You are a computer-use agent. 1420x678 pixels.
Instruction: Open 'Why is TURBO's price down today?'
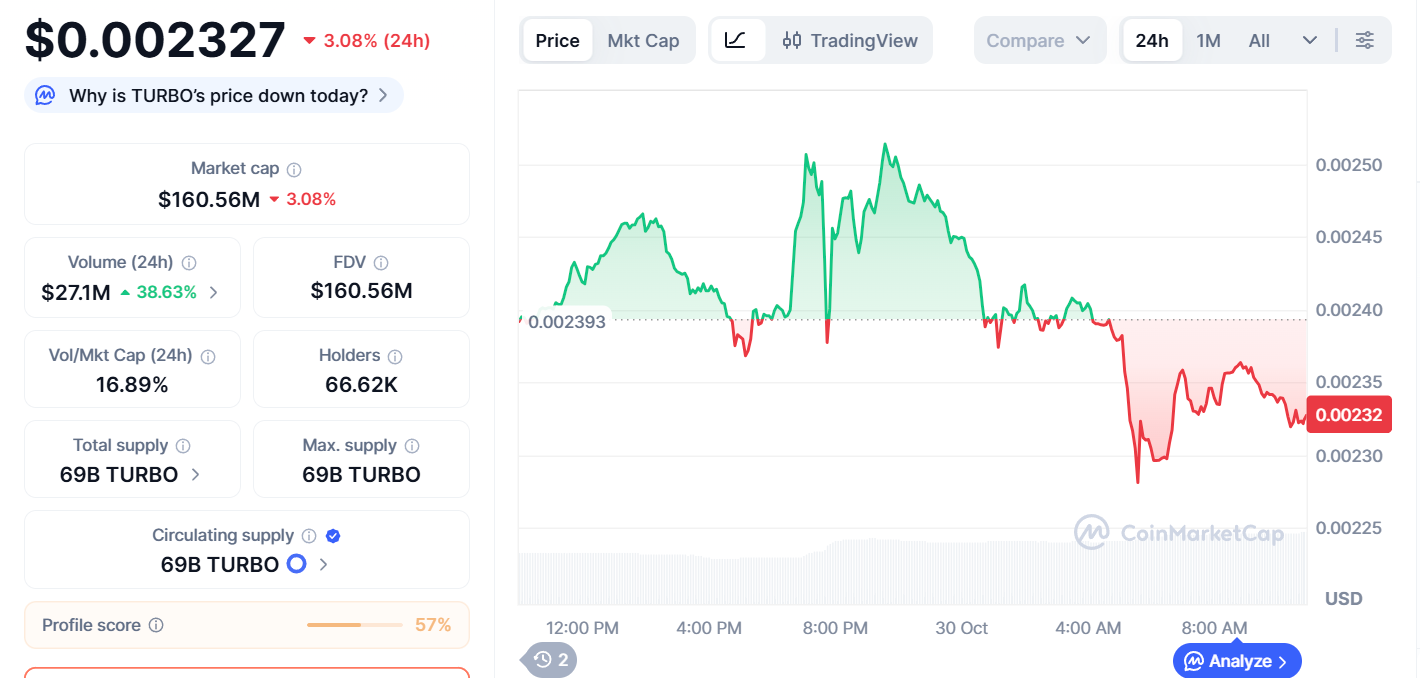214,96
